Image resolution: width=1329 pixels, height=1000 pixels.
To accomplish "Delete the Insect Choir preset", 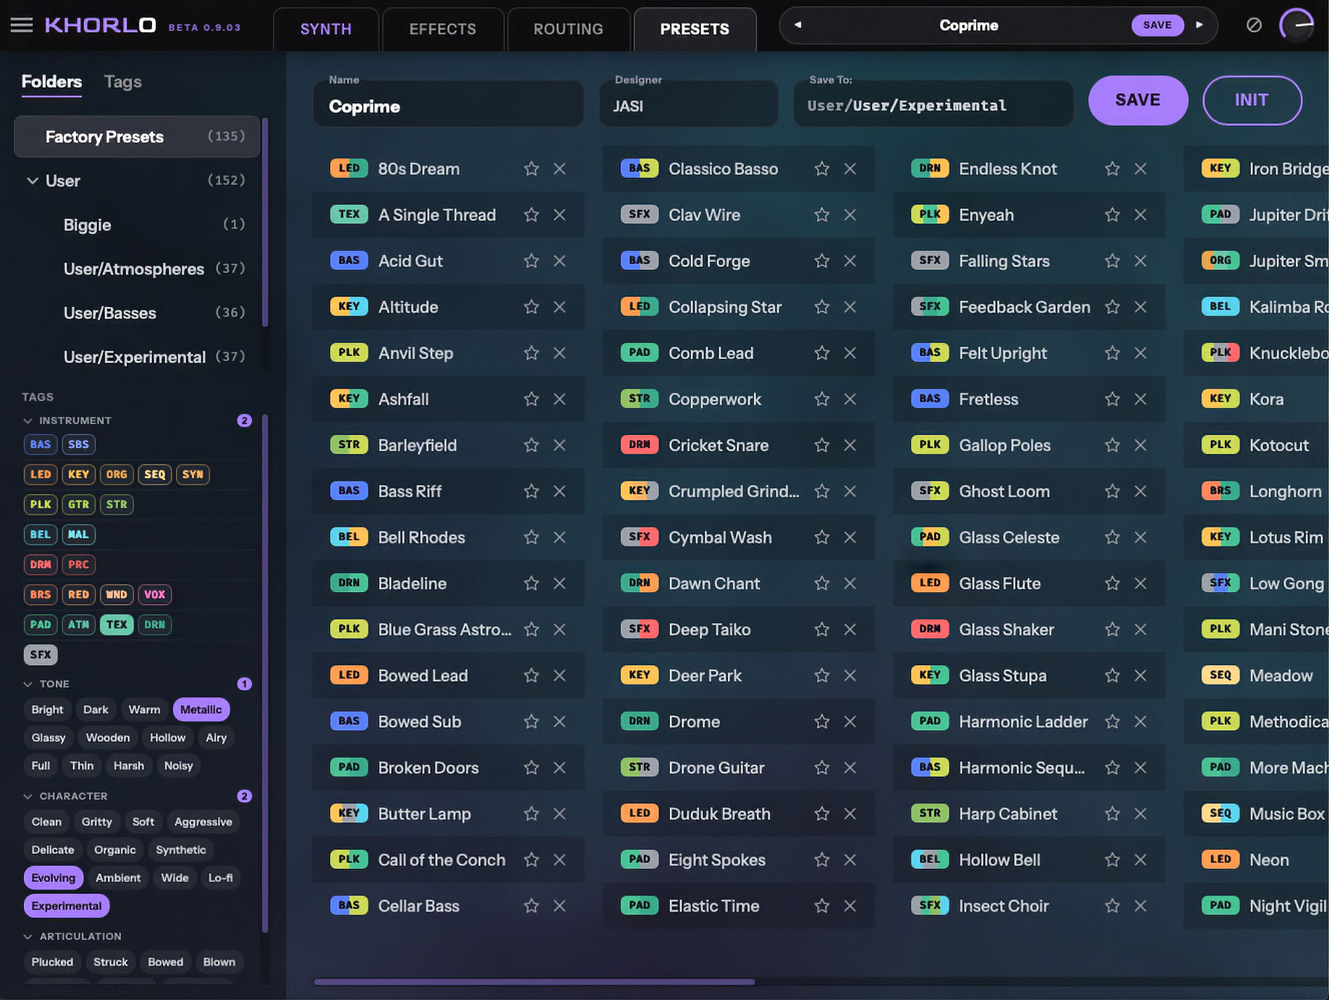I will pyautogui.click(x=1140, y=906).
